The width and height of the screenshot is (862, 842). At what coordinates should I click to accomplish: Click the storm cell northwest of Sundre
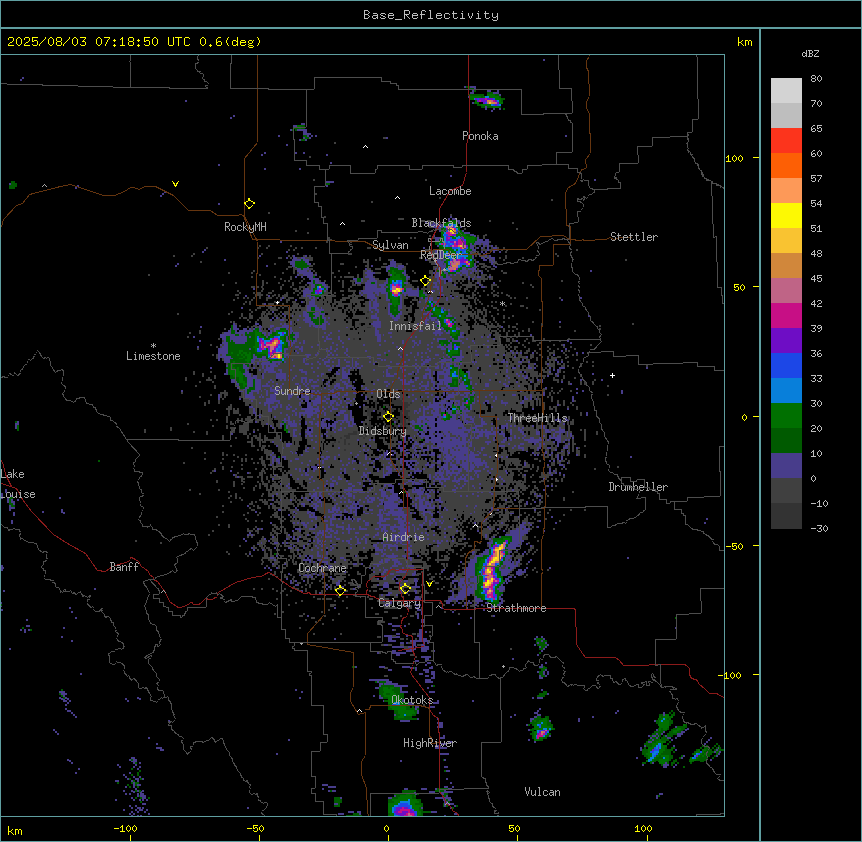271,346
